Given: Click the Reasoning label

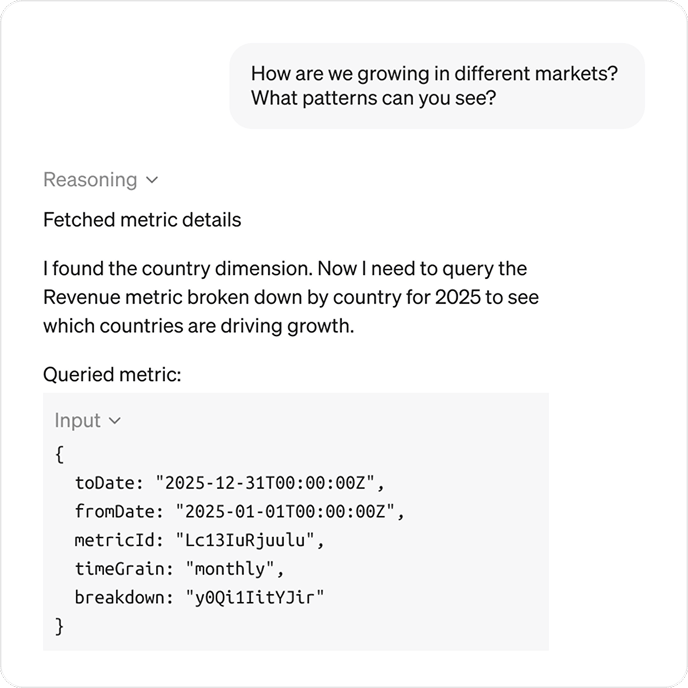Looking at the screenshot, I should [90, 180].
